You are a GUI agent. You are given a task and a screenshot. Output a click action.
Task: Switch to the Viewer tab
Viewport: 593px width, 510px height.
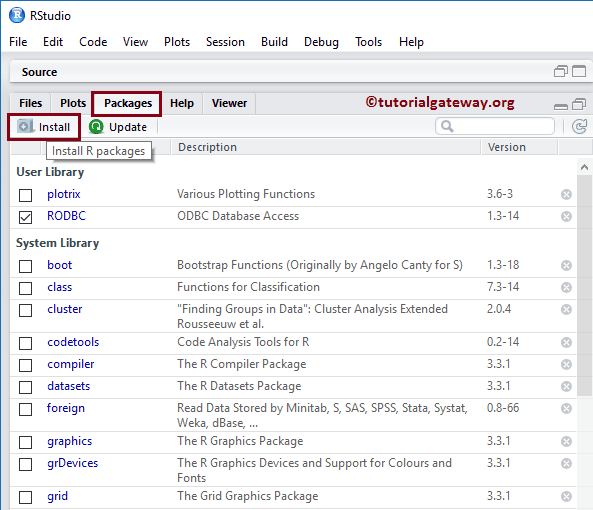pos(229,103)
